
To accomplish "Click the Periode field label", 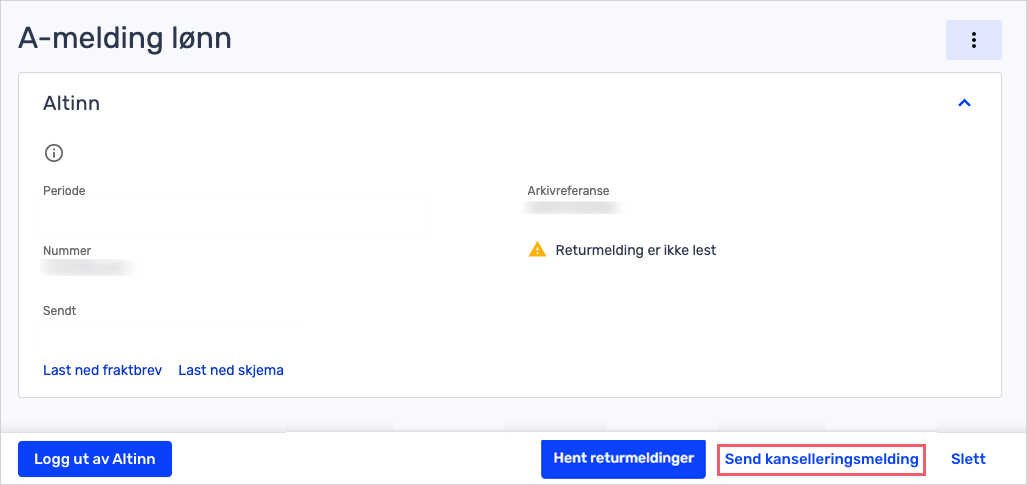I will (64, 191).
